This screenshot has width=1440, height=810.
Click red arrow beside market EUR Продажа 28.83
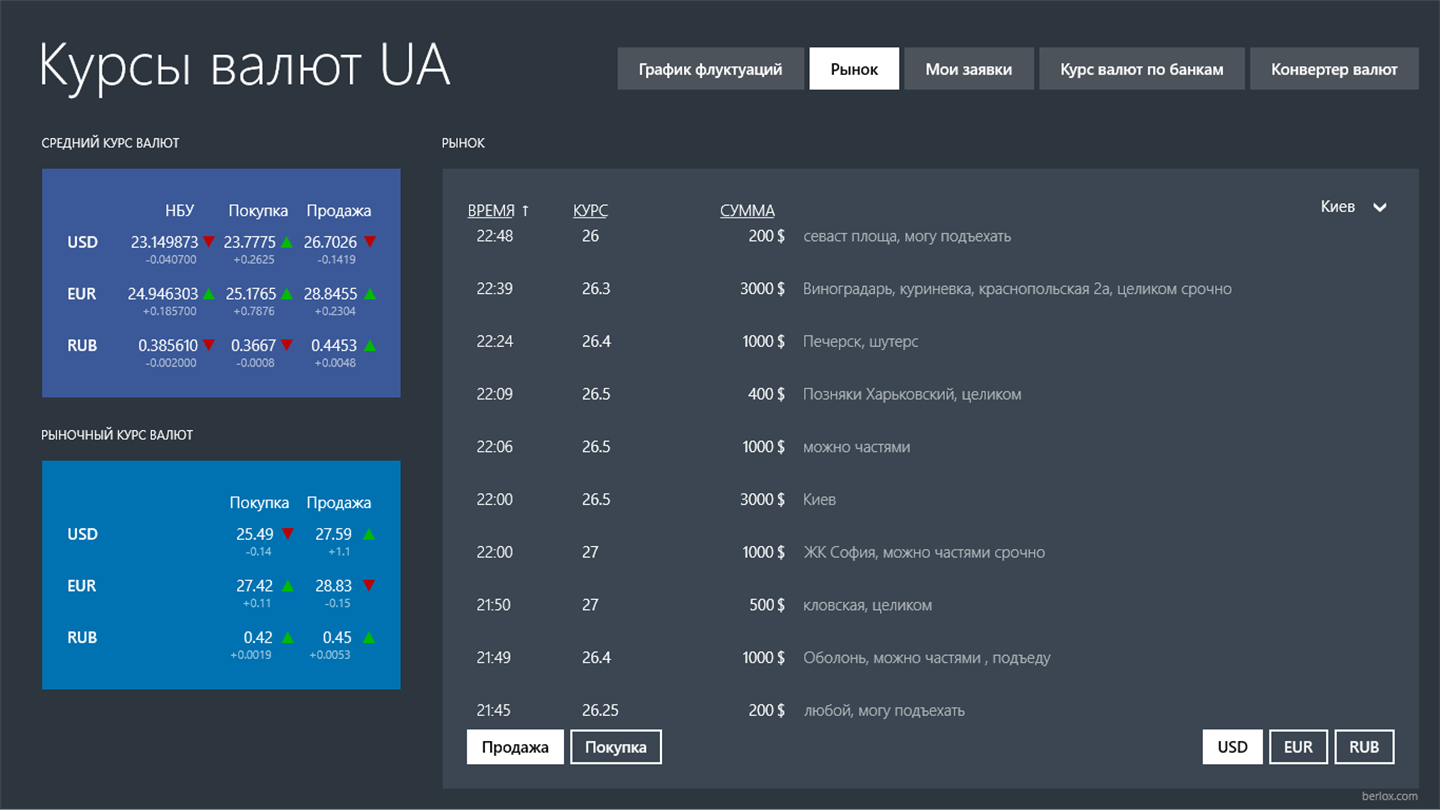369,585
